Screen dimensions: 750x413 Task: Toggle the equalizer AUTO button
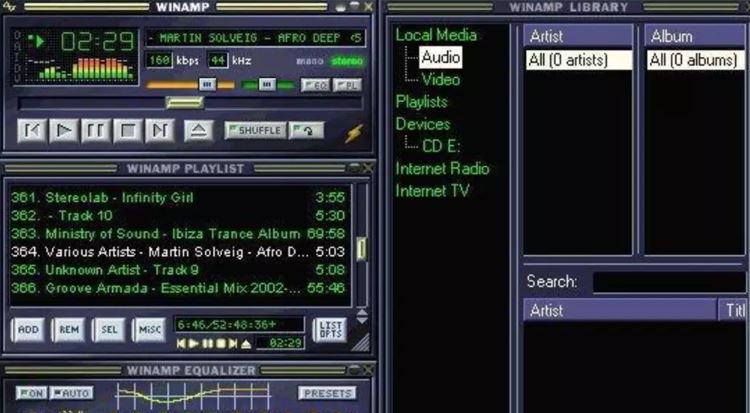tap(71, 393)
